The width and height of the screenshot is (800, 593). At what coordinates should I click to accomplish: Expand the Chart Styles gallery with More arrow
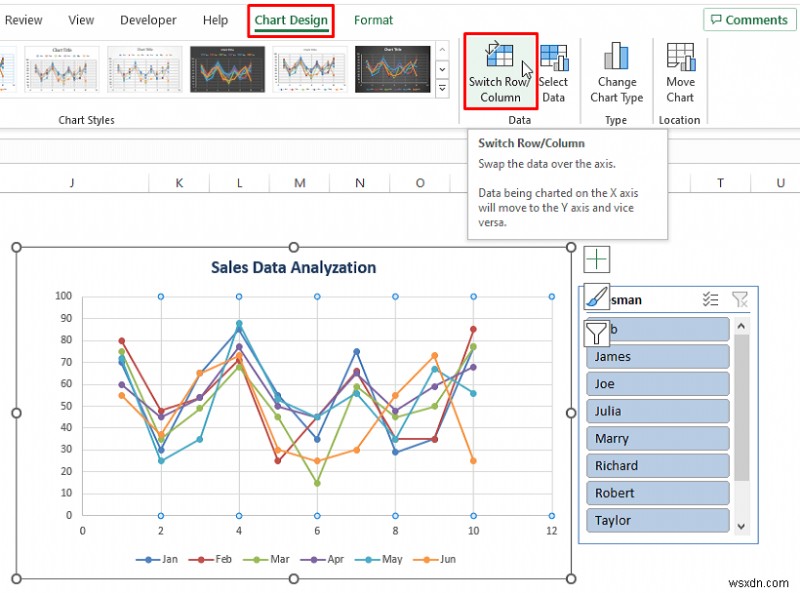(441, 89)
